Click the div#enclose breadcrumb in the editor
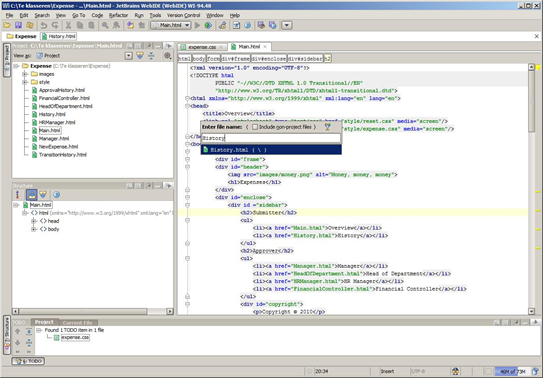 [269, 58]
